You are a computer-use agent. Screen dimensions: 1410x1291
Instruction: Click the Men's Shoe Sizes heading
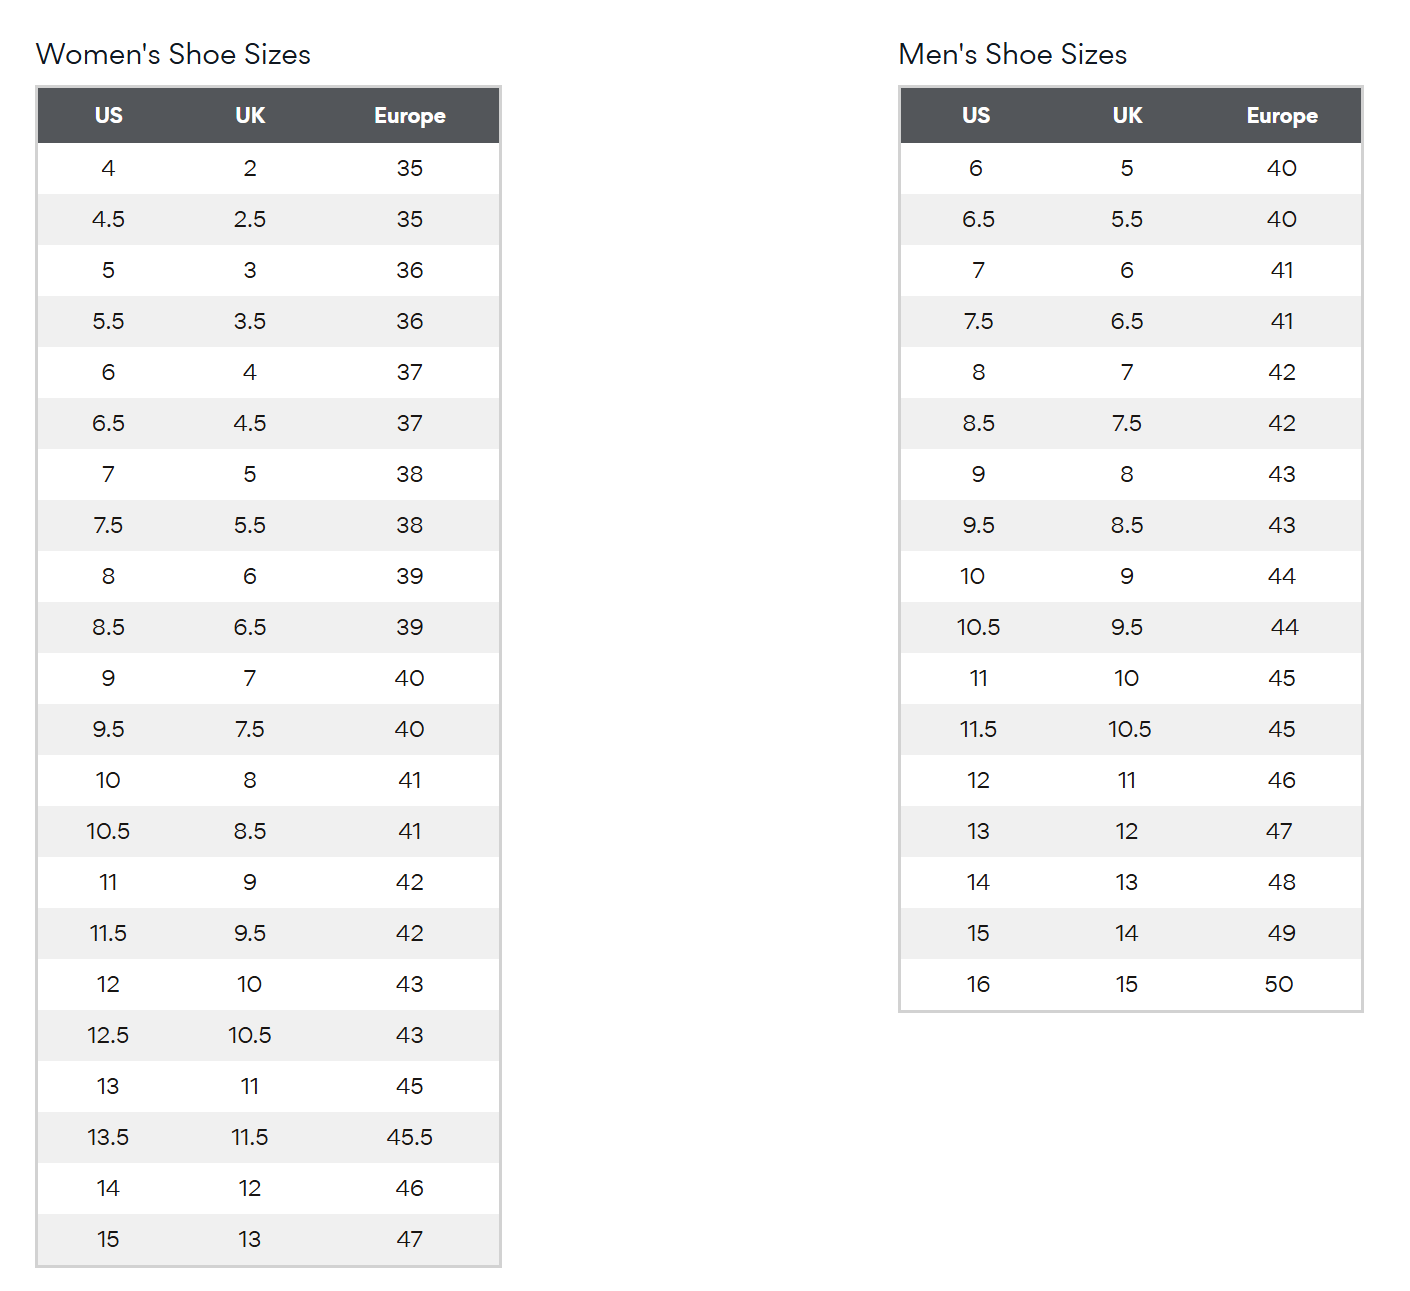(x=1012, y=54)
